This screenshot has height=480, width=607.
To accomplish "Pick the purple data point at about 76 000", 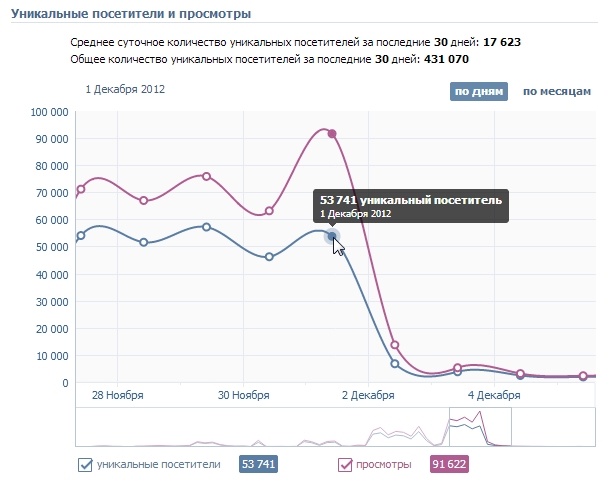I will click(206, 176).
